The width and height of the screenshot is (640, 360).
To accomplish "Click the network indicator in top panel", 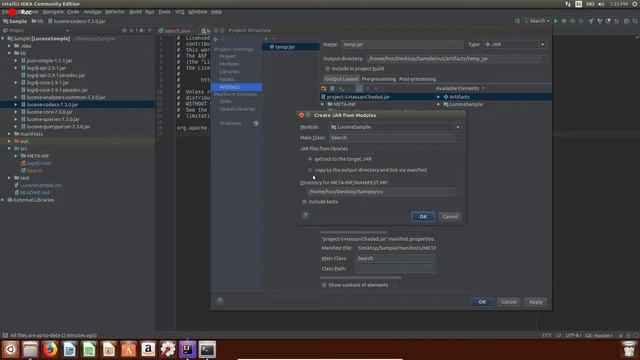I will (x=568, y=4).
